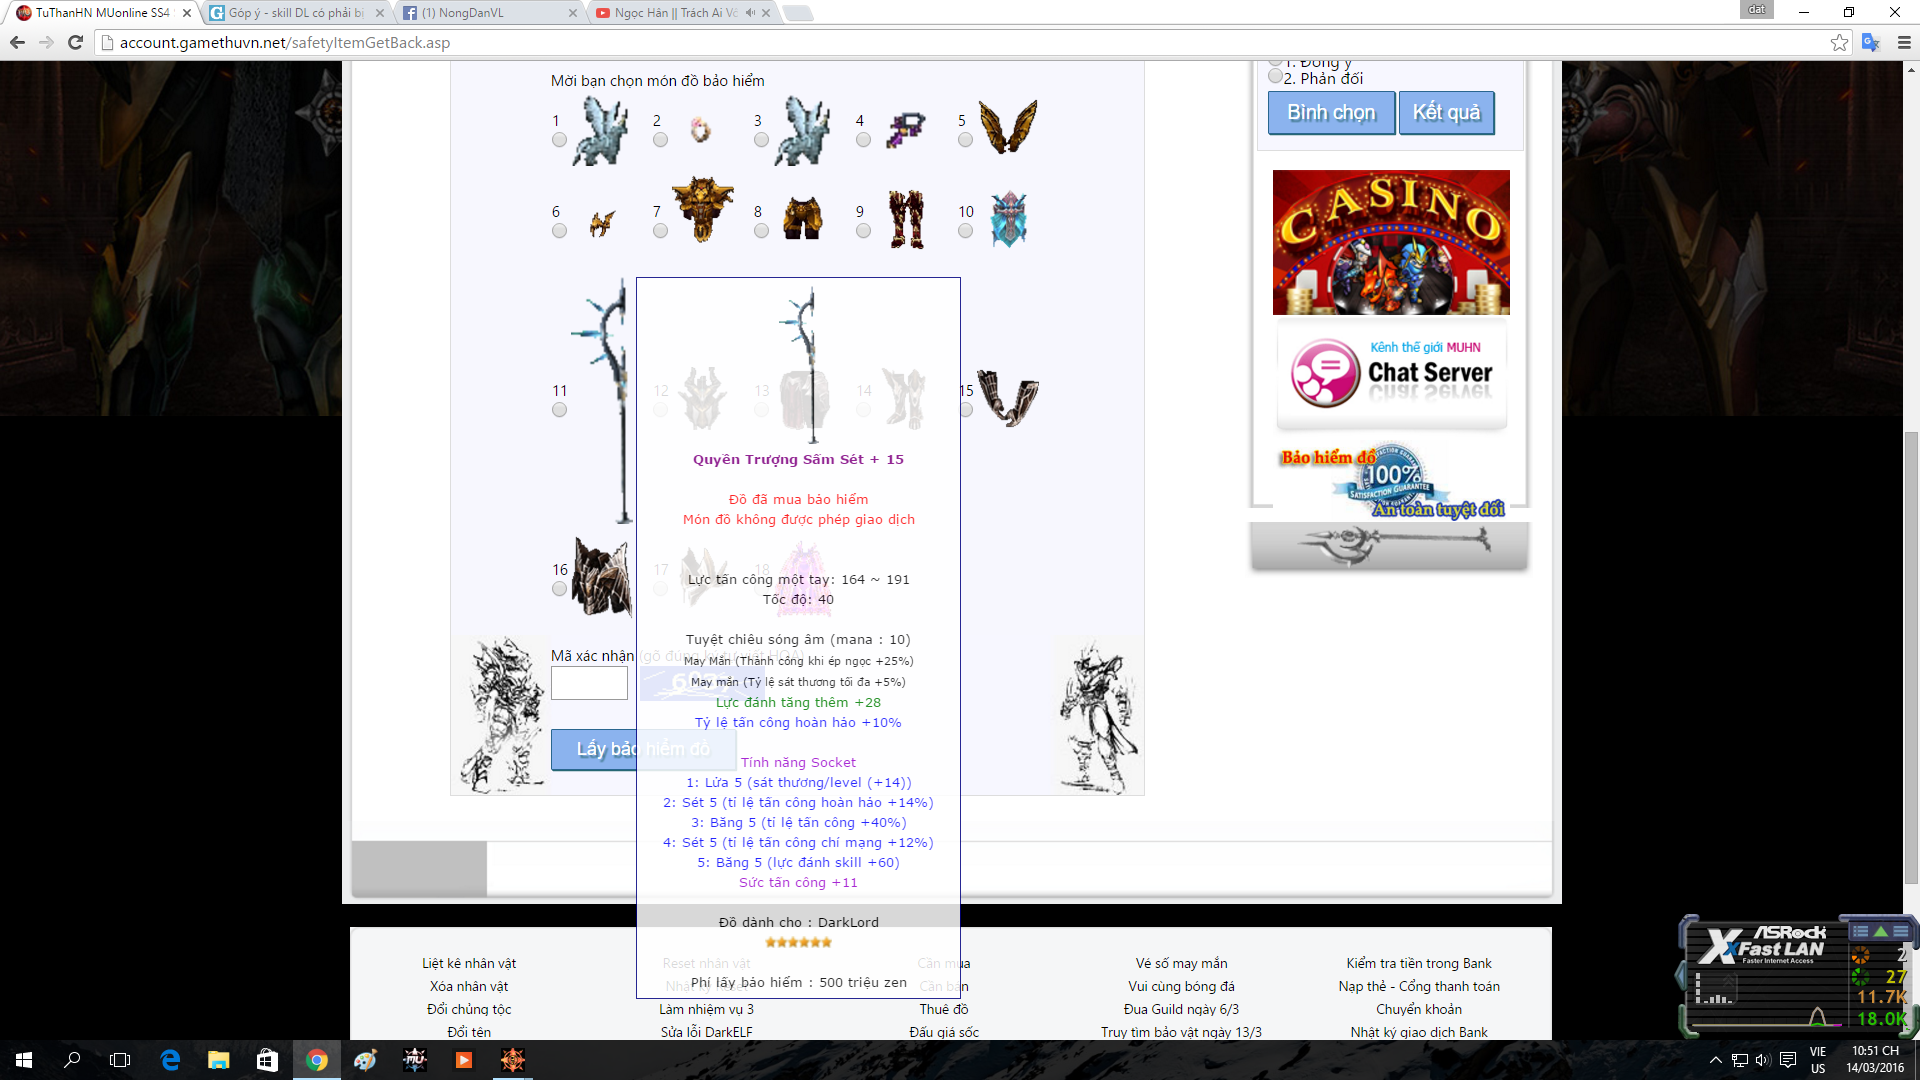Click the ring item icon numbered 2
This screenshot has width=1920, height=1080.
tap(700, 130)
